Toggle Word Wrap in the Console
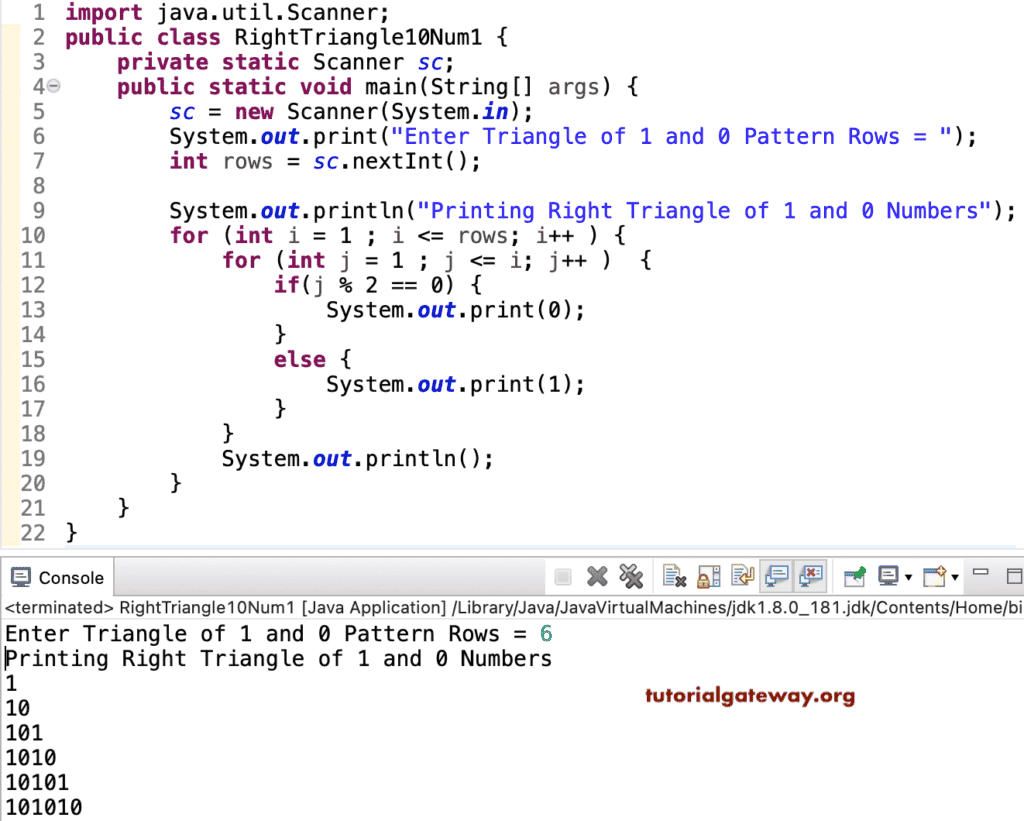The height and width of the screenshot is (821, 1024). (741, 575)
